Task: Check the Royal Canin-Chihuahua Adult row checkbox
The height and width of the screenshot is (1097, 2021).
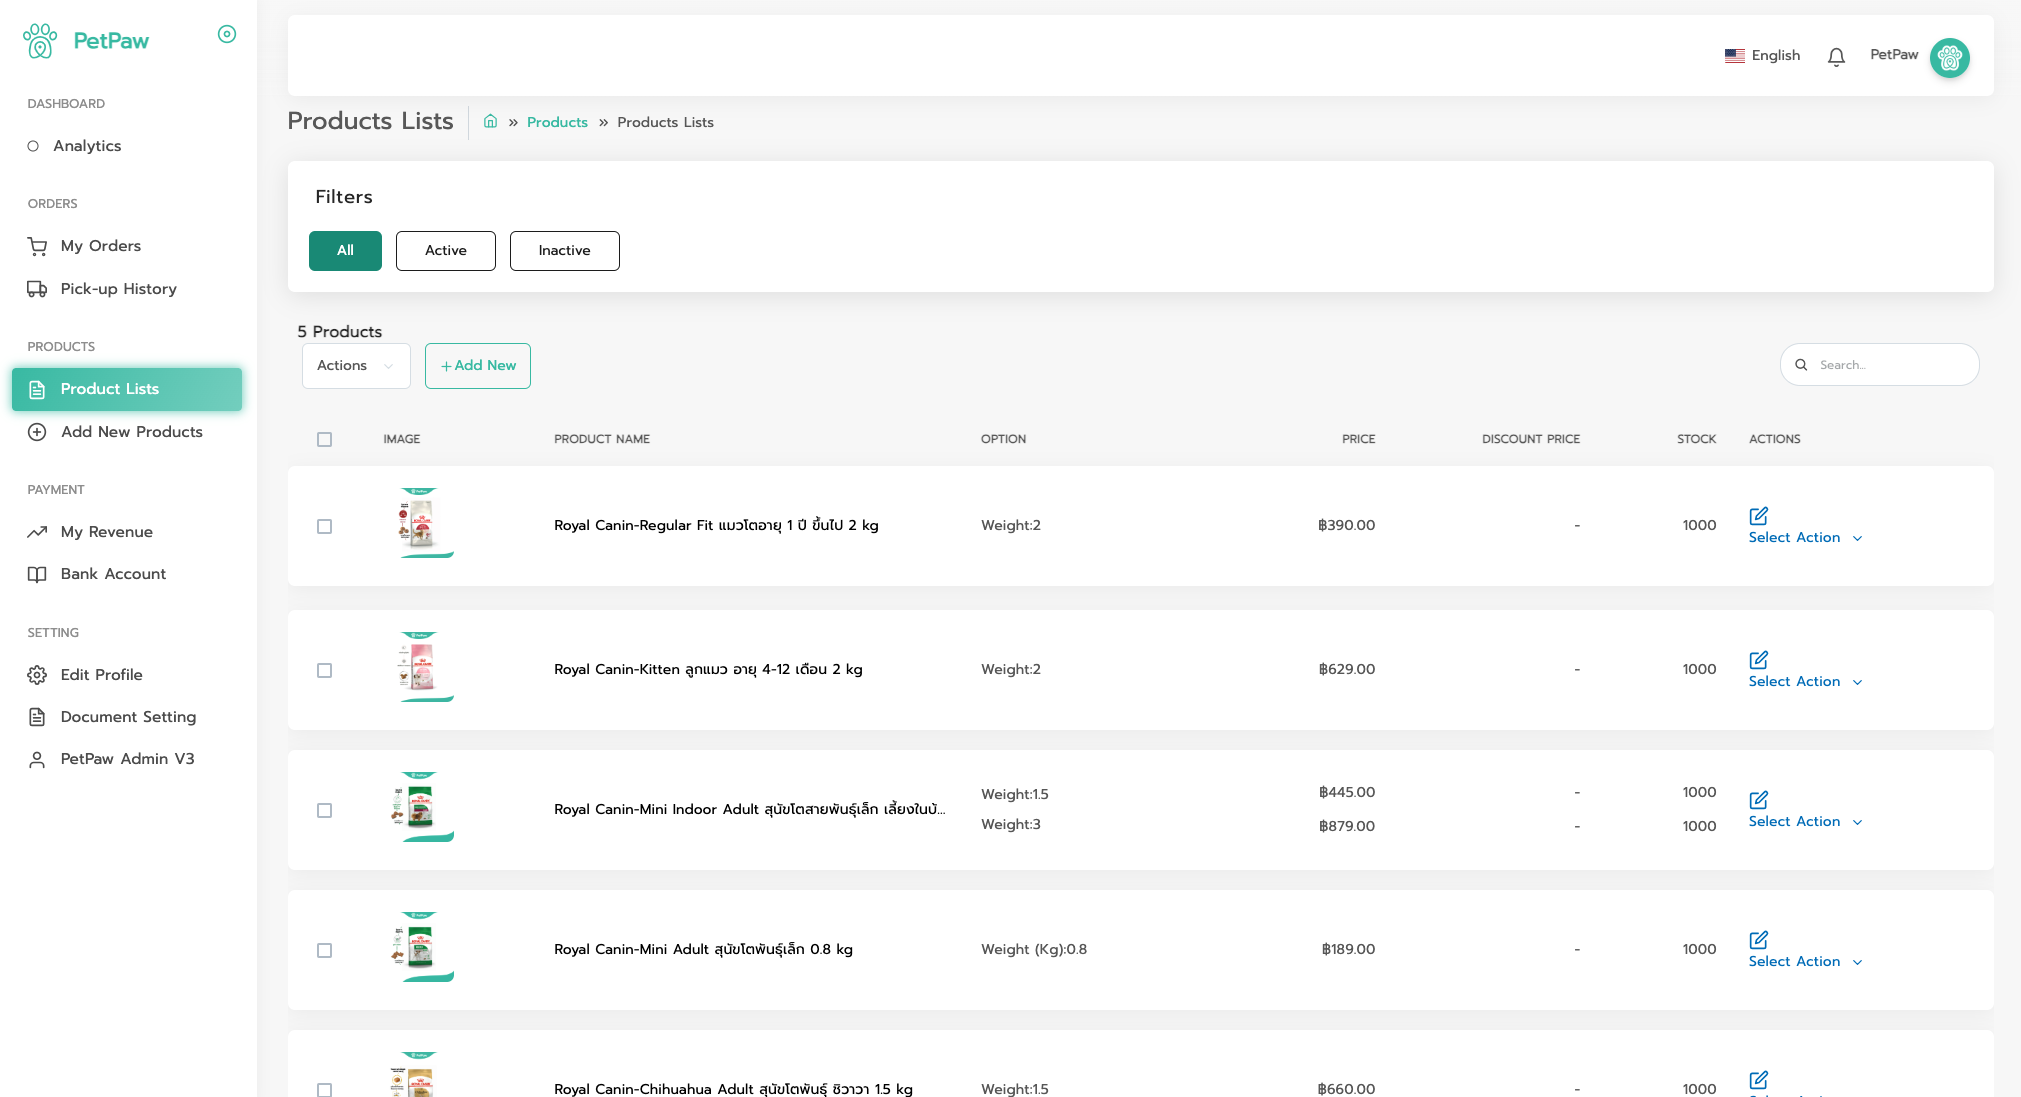Action: (x=324, y=1089)
